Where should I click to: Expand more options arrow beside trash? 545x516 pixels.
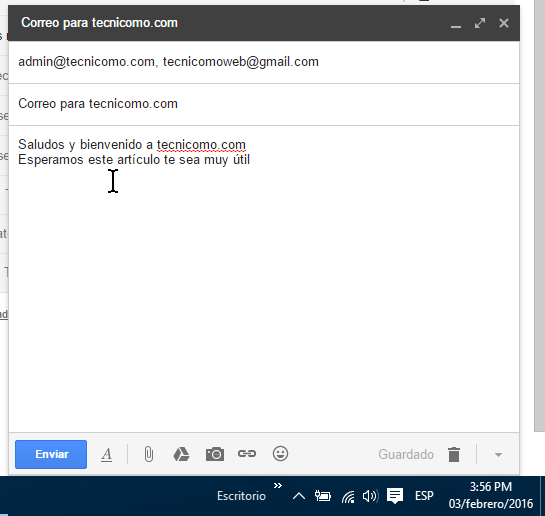(x=498, y=455)
